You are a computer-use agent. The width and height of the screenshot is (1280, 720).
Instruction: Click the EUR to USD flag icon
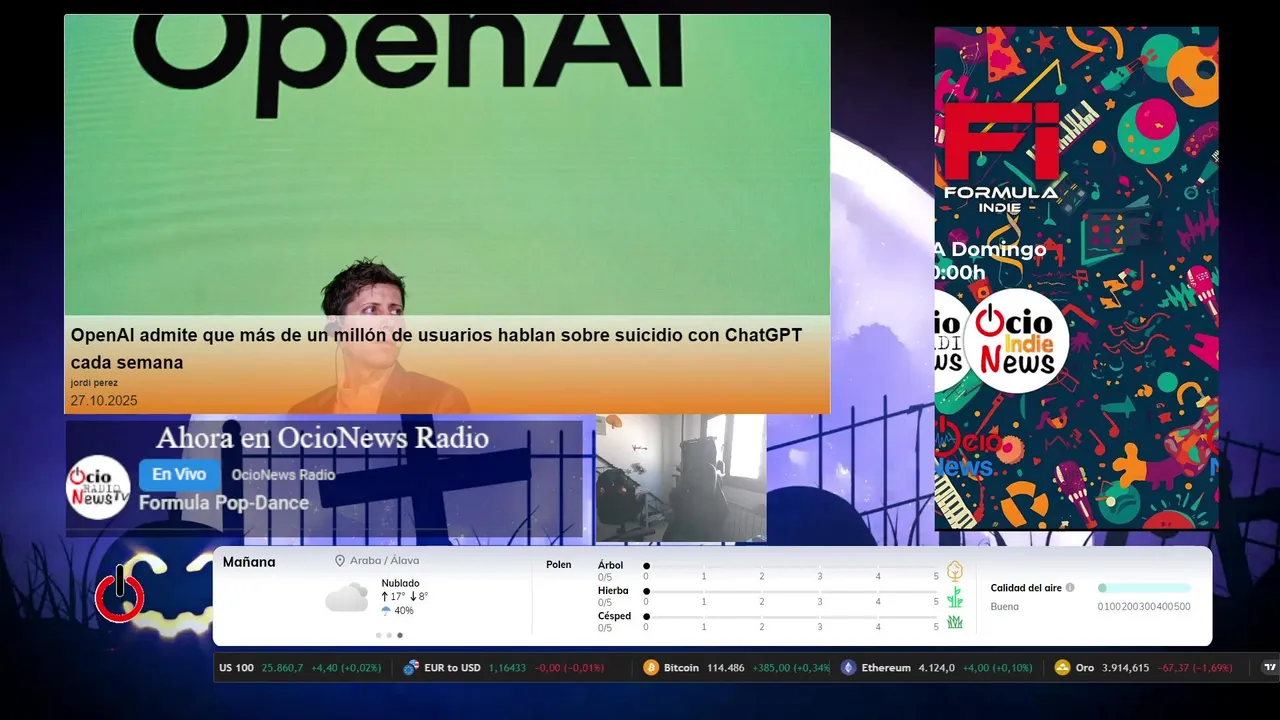point(410,668)
